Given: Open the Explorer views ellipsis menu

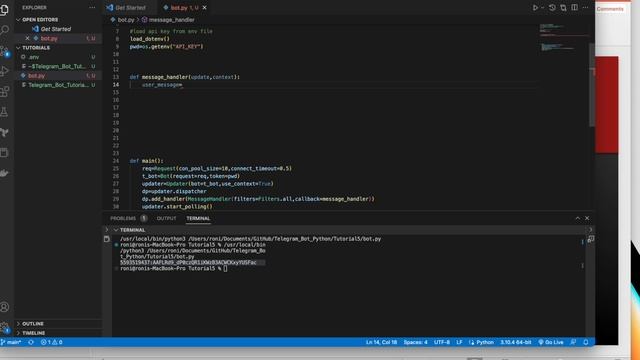Looking at the screenshot, I should pyautogui.click(x=92, y=7).
